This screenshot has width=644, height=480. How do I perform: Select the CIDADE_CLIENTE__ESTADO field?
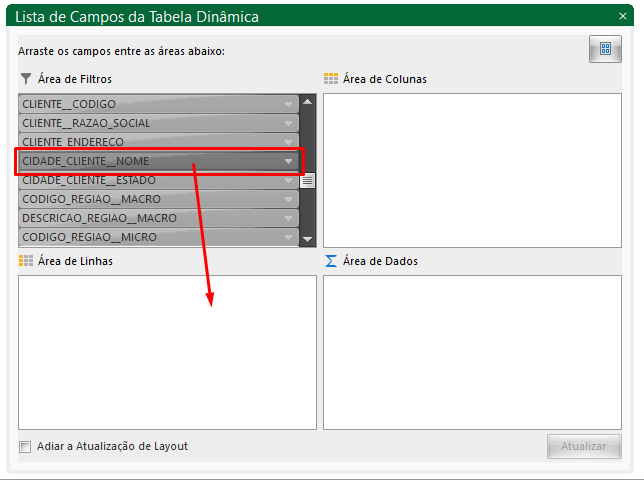pos(159,180)
